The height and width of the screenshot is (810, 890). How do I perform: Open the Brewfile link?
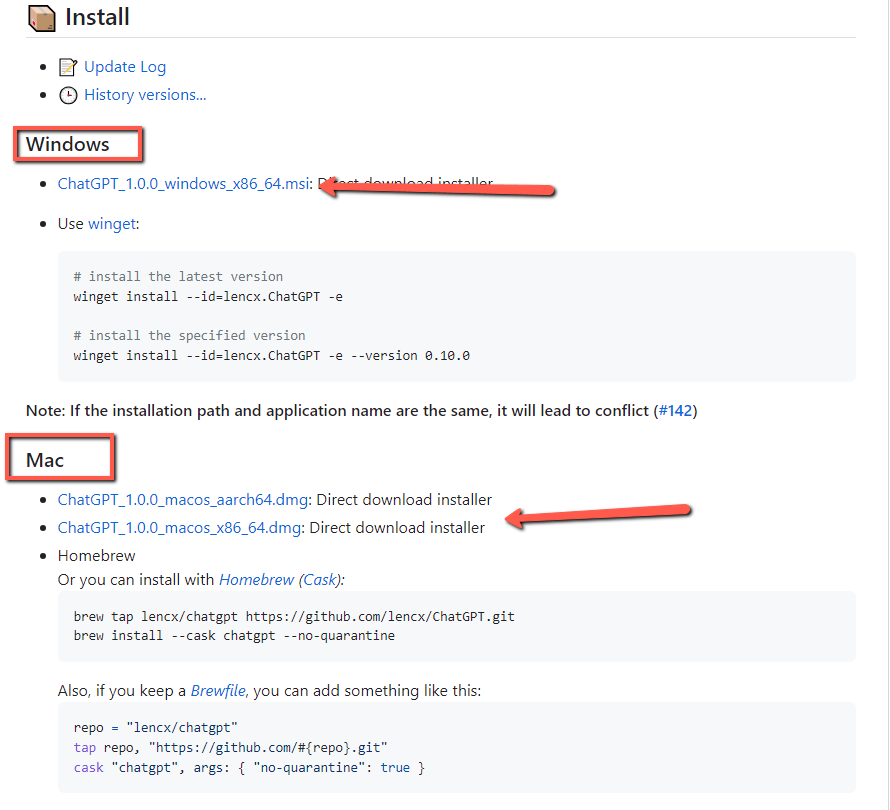click(218, 690)
